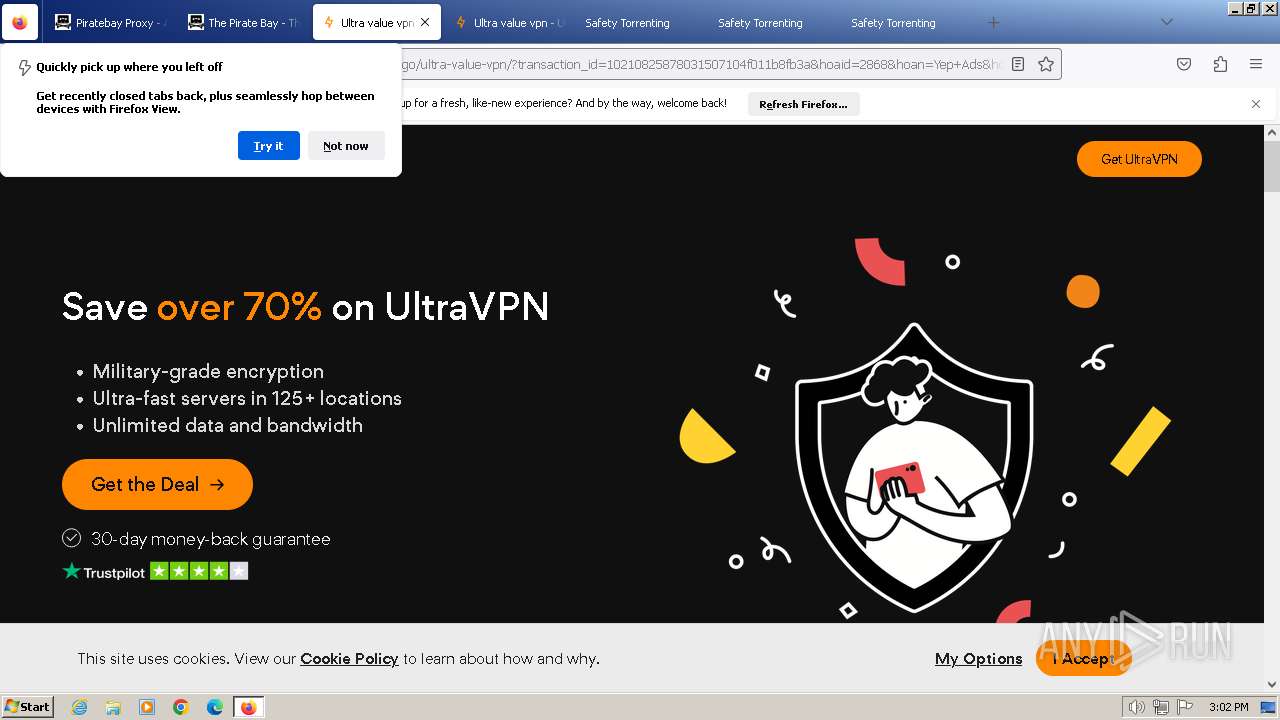Click scrollbar down arrow
1280x720 pixels.
point(1272,684)
